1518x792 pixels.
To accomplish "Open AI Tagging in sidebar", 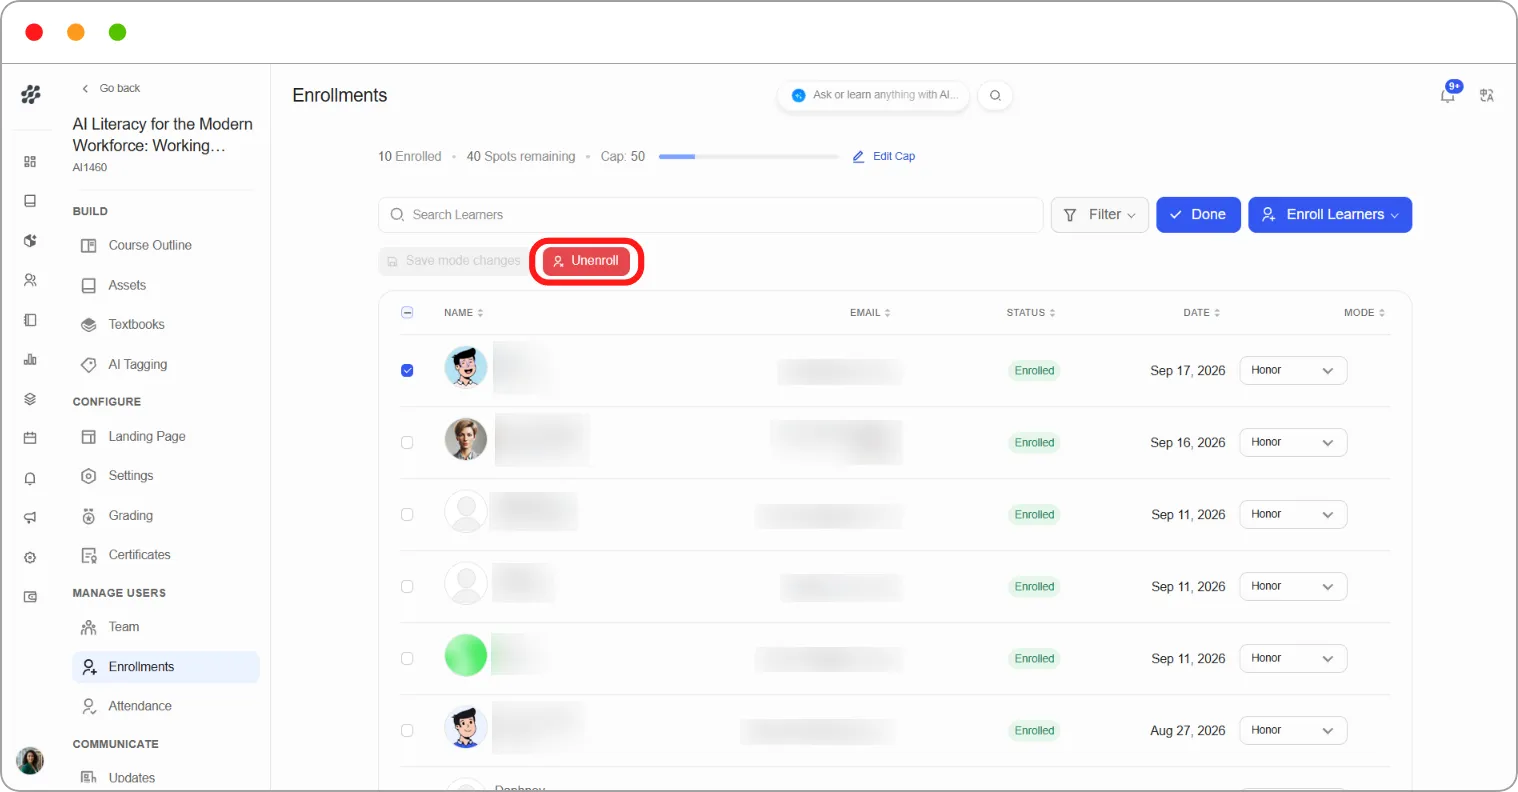I will click(x=137, y=364).
